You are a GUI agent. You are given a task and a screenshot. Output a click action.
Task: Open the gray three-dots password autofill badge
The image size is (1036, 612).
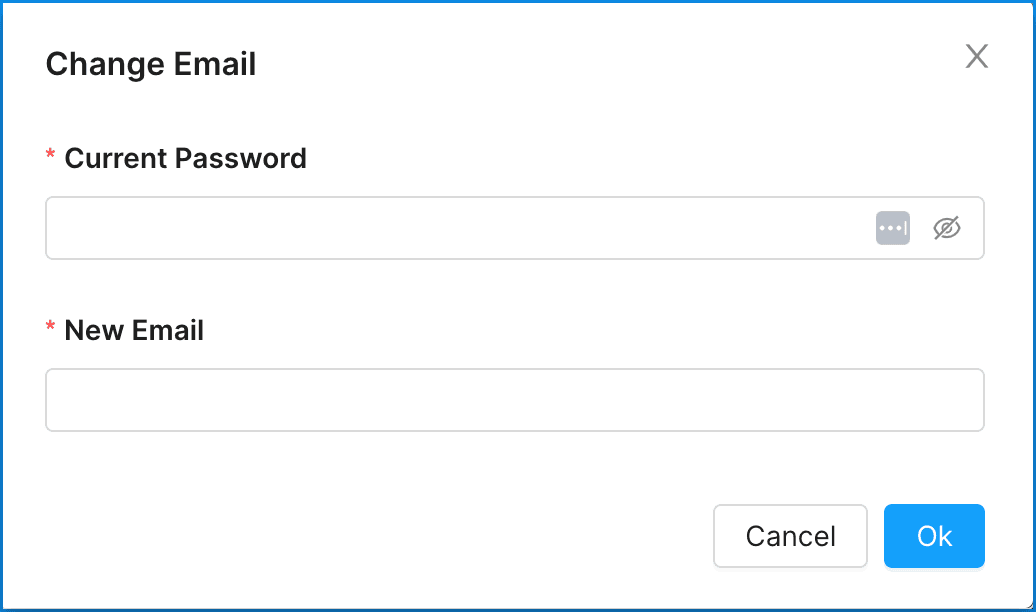(x=892, y=228)
